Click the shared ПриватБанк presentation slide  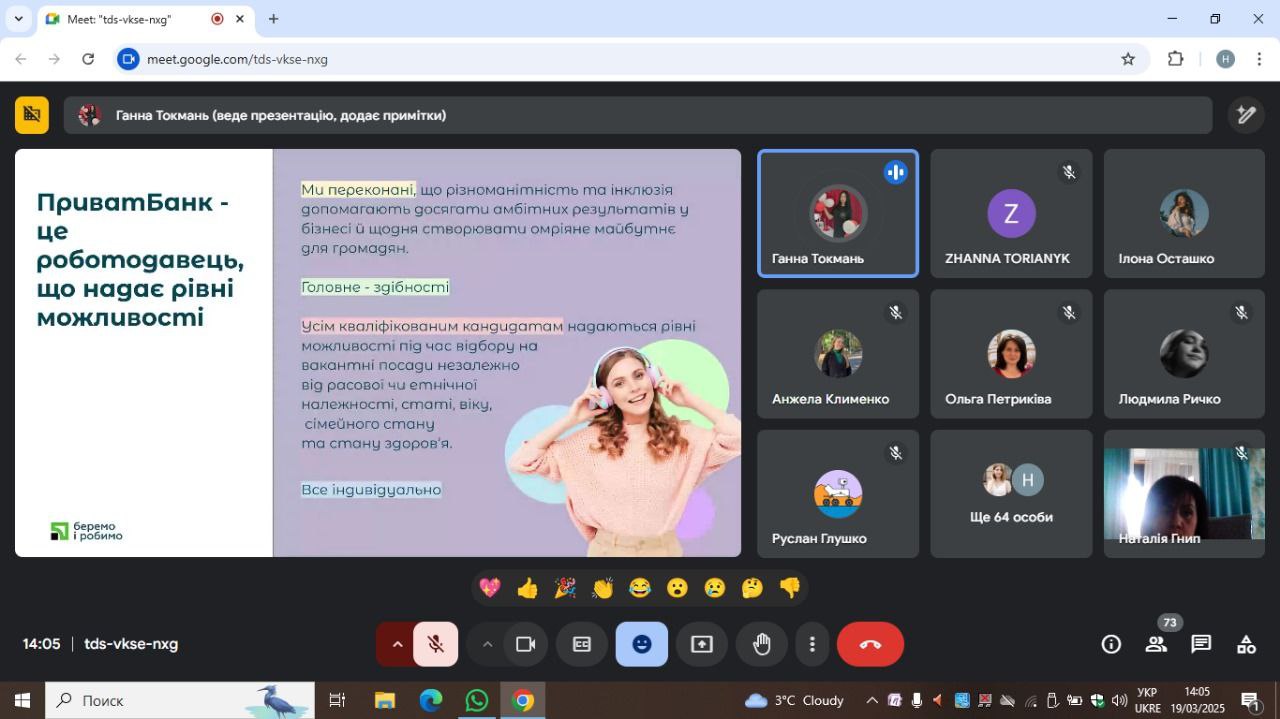(x=378, y=353)
